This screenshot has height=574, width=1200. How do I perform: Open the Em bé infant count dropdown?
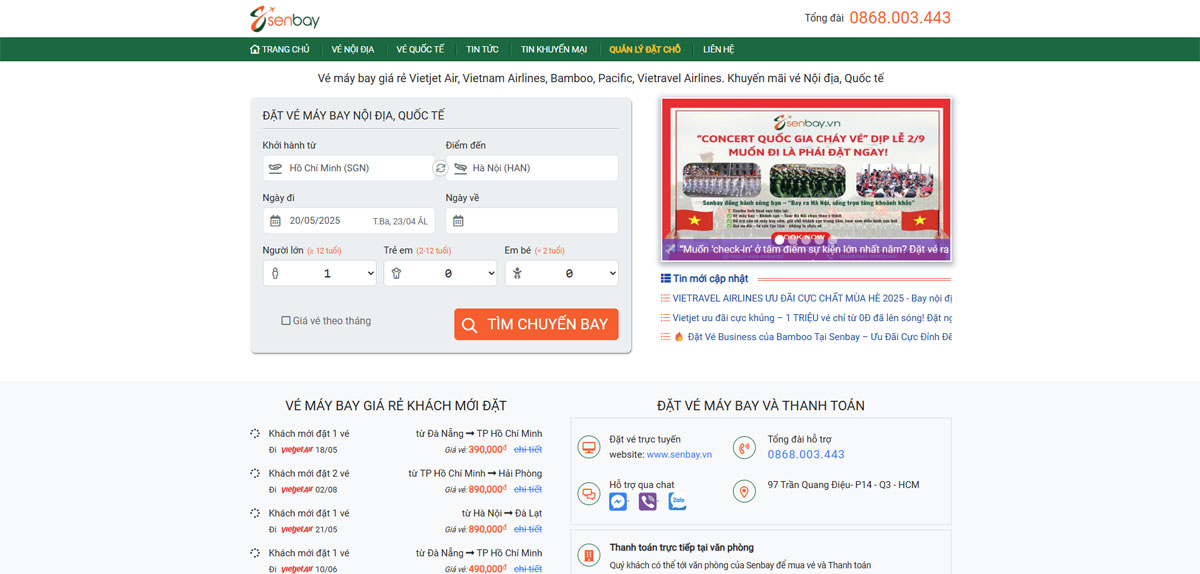[x=561, y=273]
